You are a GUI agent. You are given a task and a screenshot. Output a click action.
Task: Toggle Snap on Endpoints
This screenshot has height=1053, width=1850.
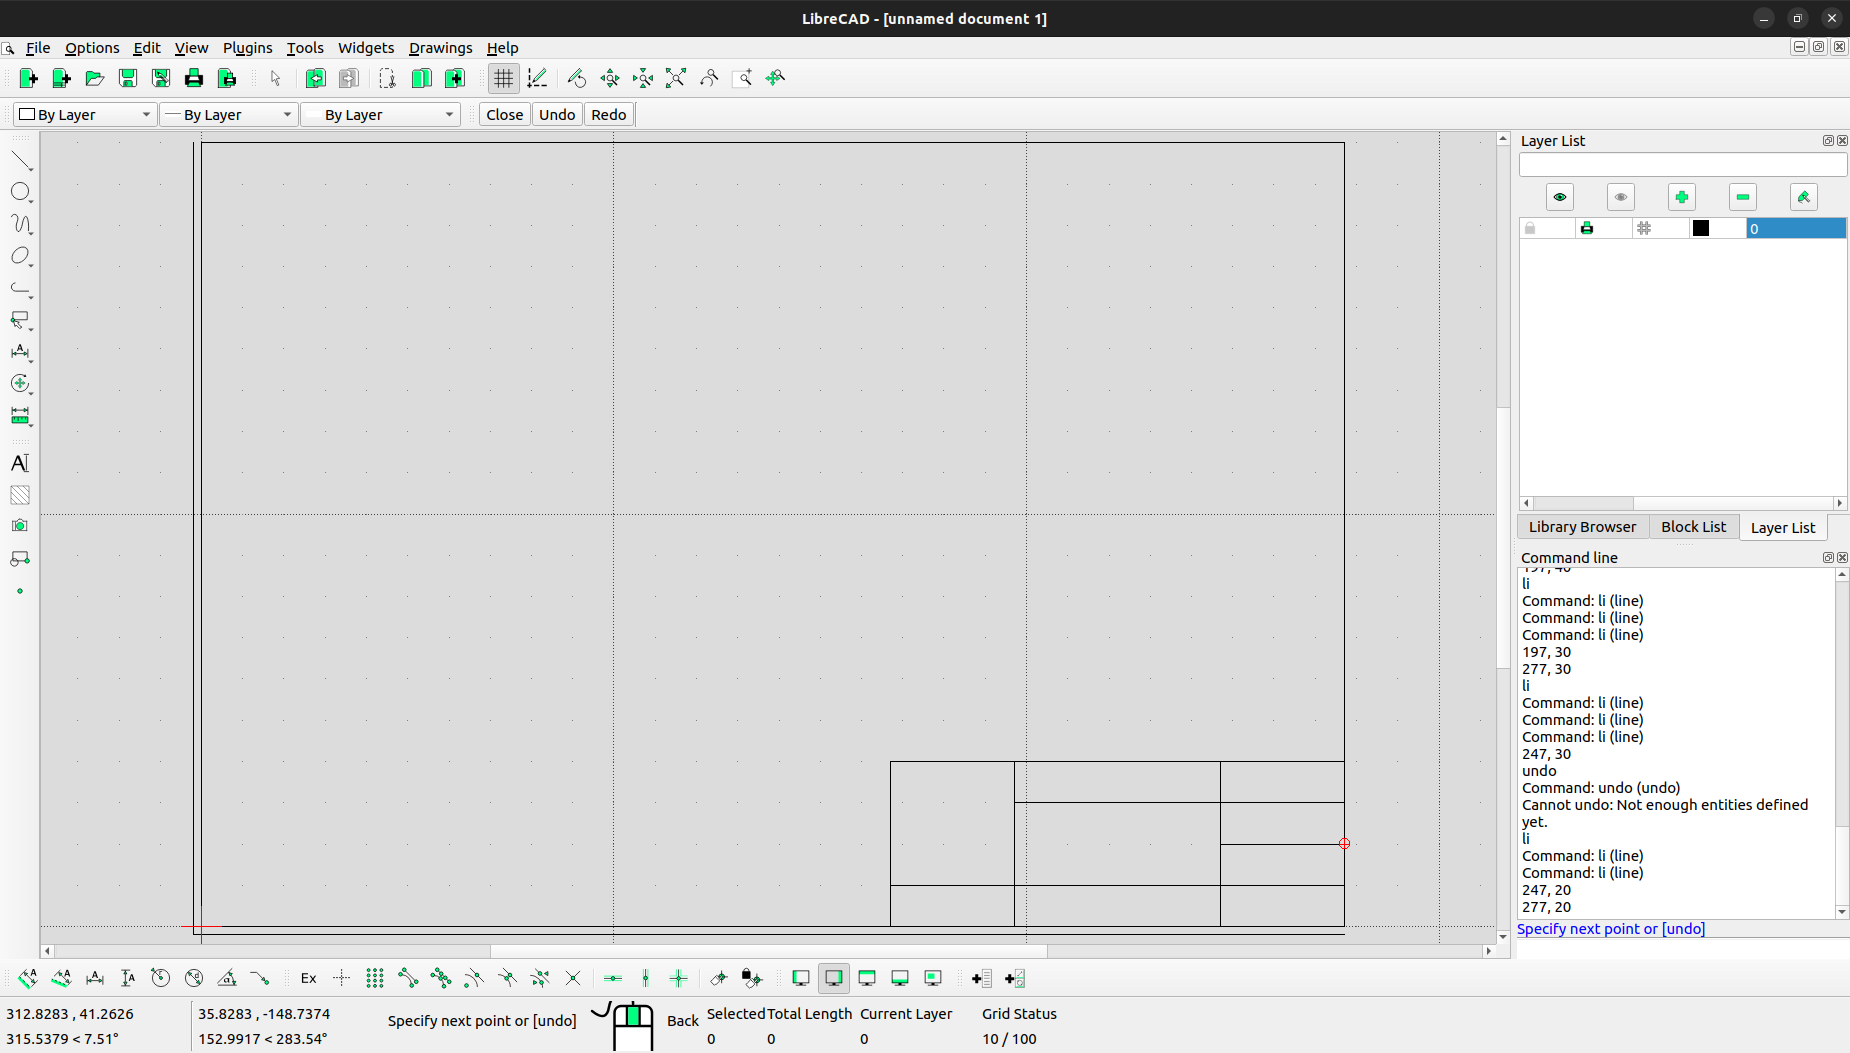pyautogui.click(x=408, y=978)
